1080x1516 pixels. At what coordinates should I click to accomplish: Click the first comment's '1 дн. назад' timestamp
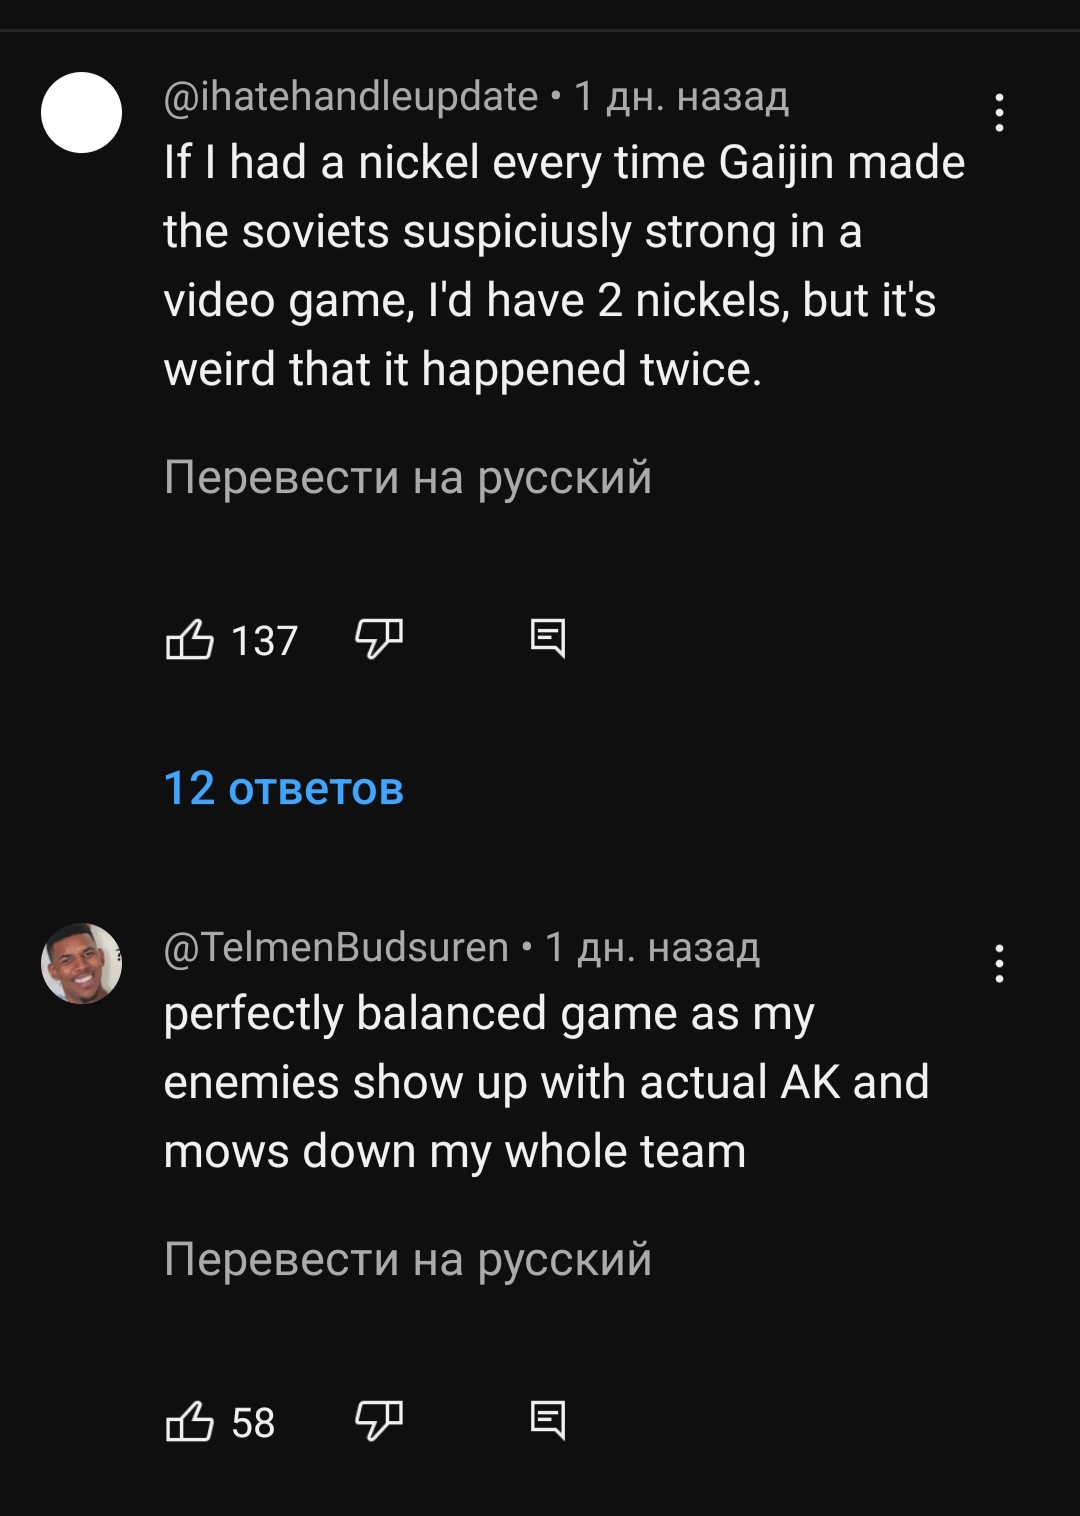point(682,97)
